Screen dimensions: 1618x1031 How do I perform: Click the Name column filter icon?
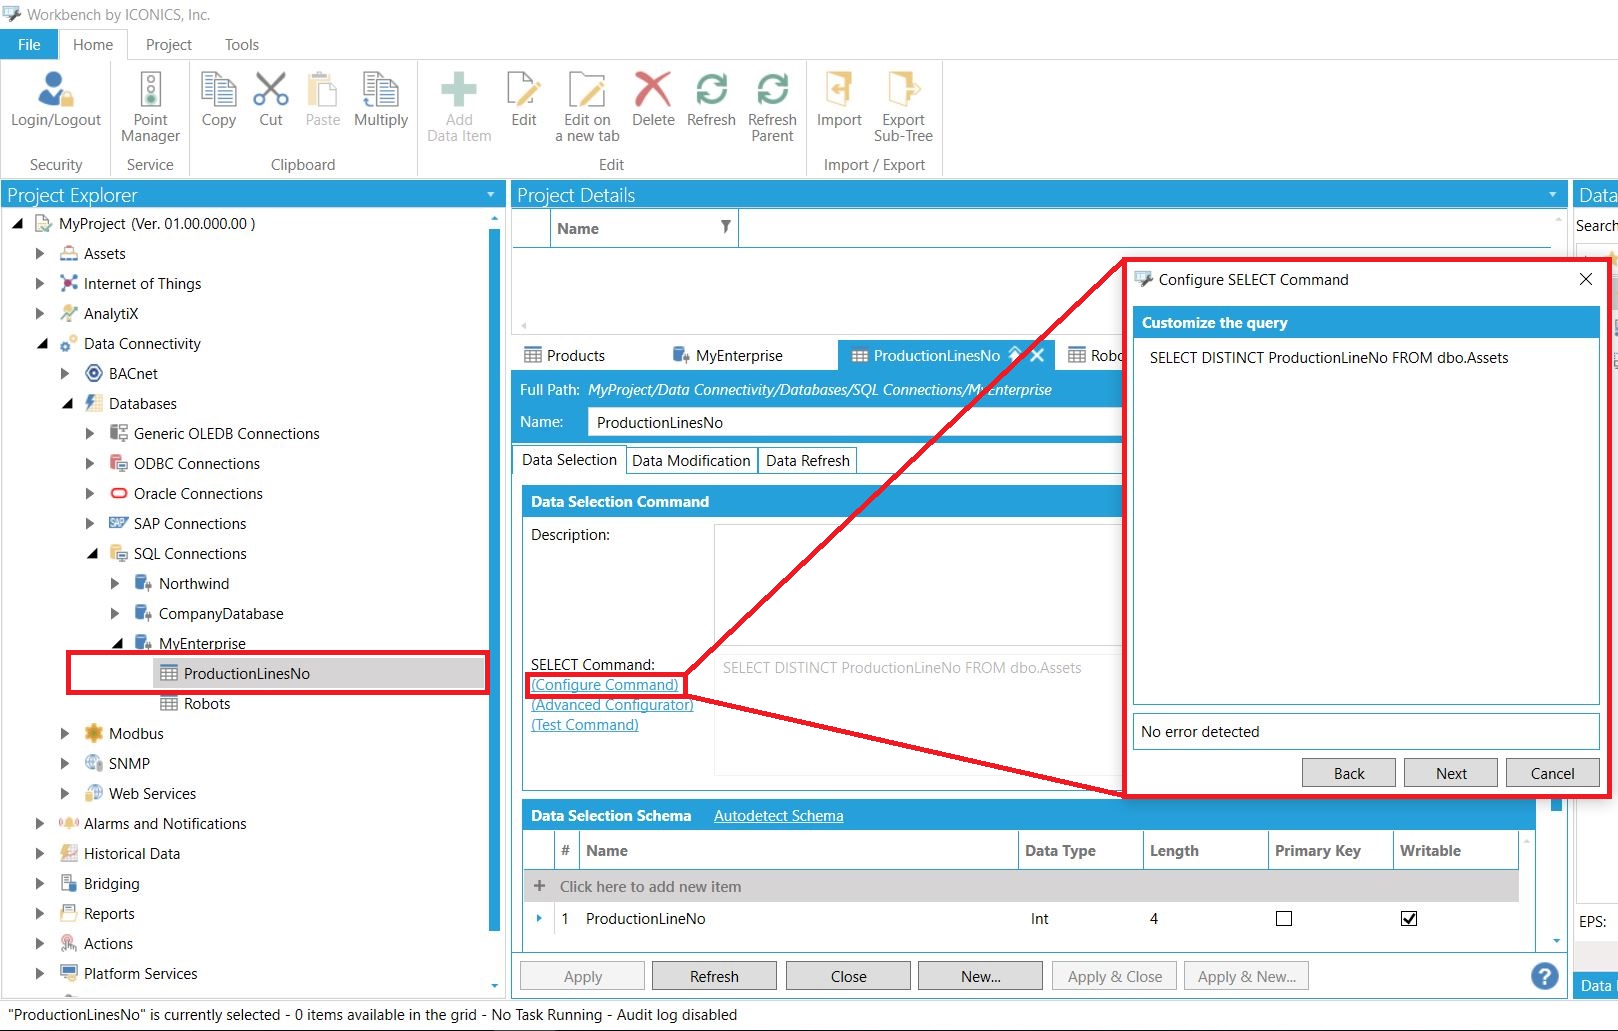(x=725, y=227)
